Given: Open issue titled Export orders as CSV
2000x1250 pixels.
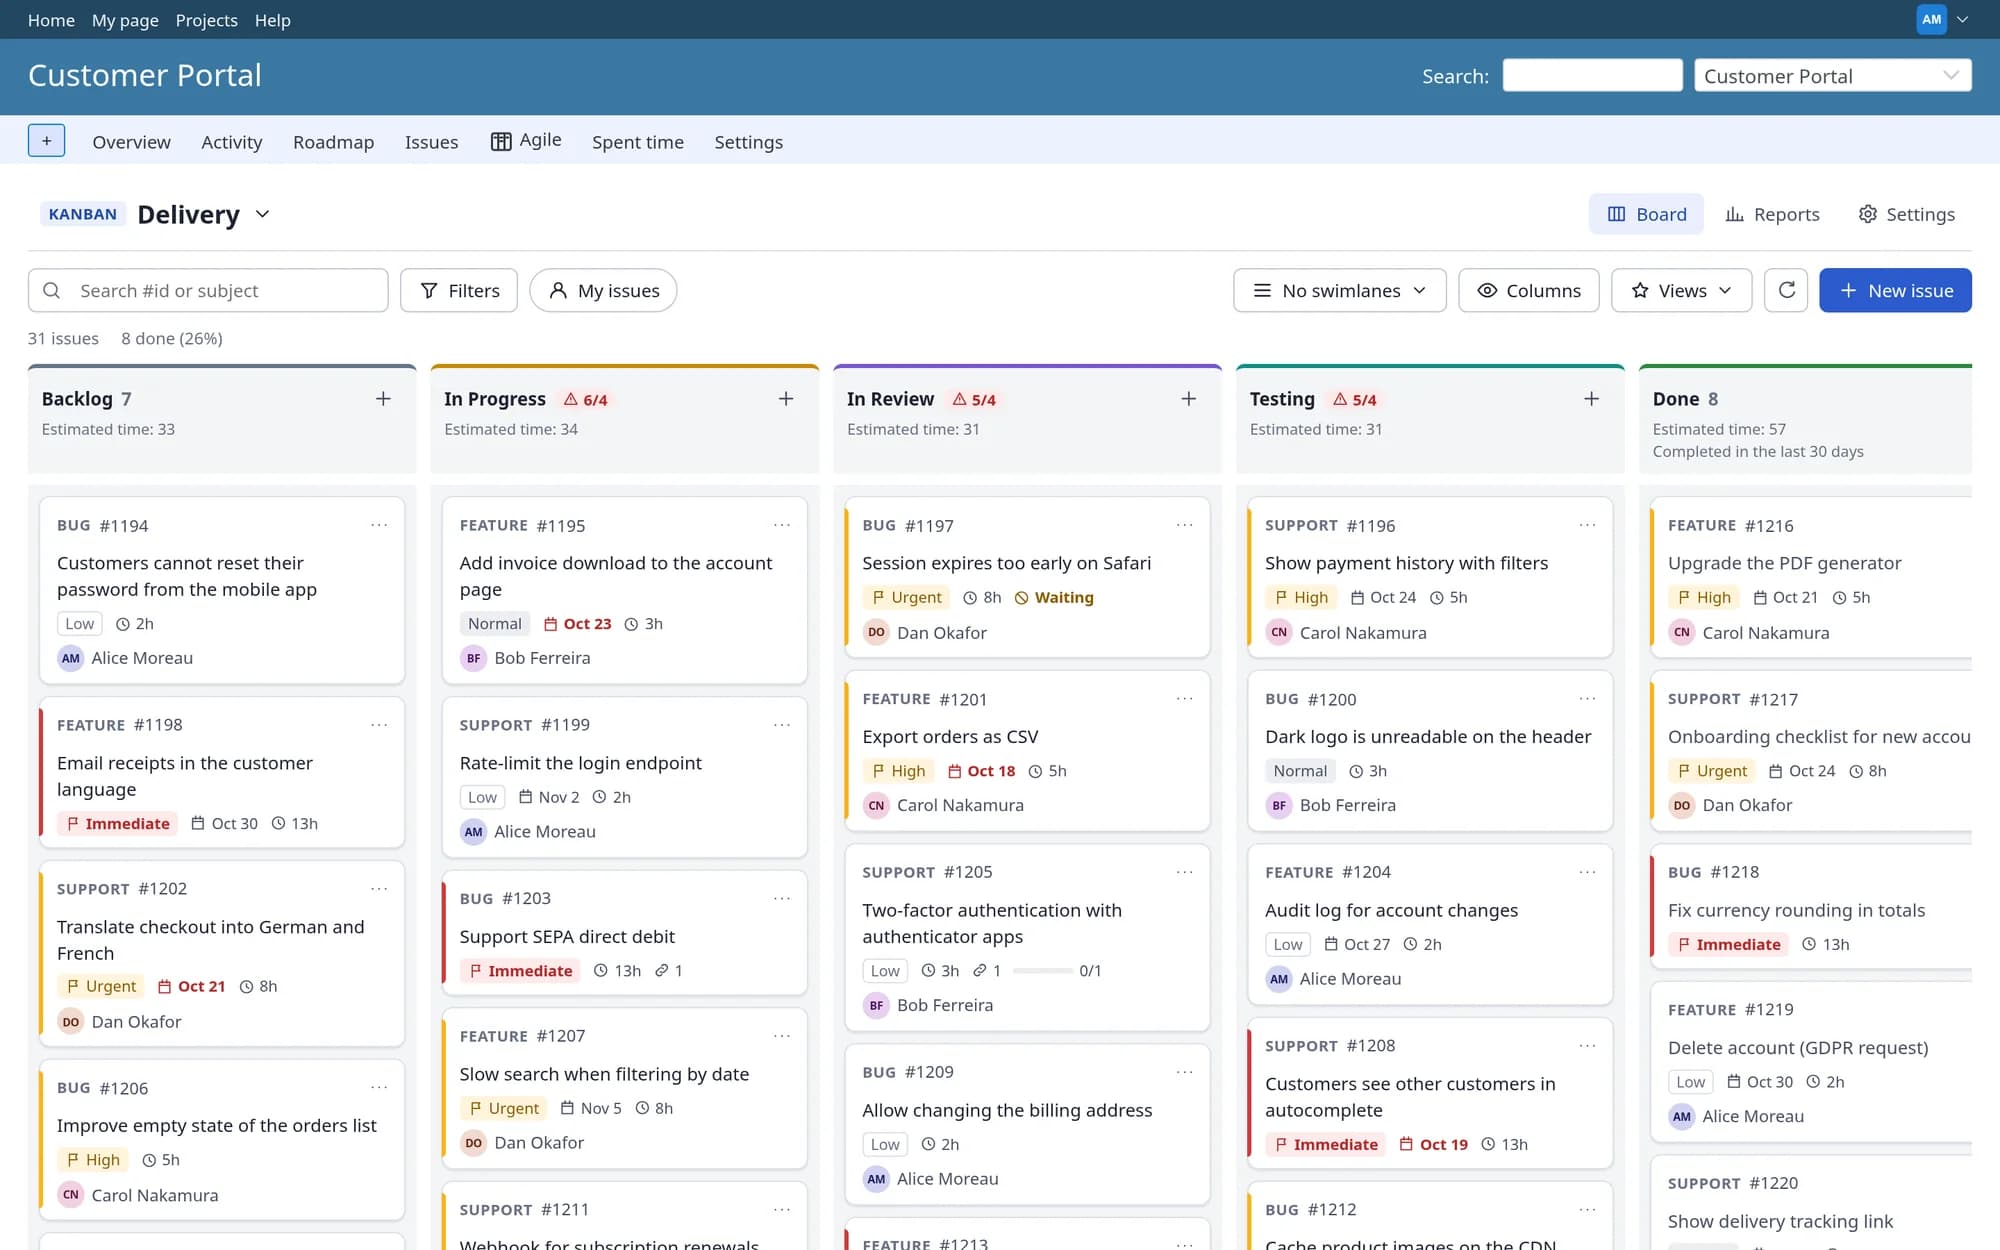Looking at the screenshot, I should [x=950, y=736].
